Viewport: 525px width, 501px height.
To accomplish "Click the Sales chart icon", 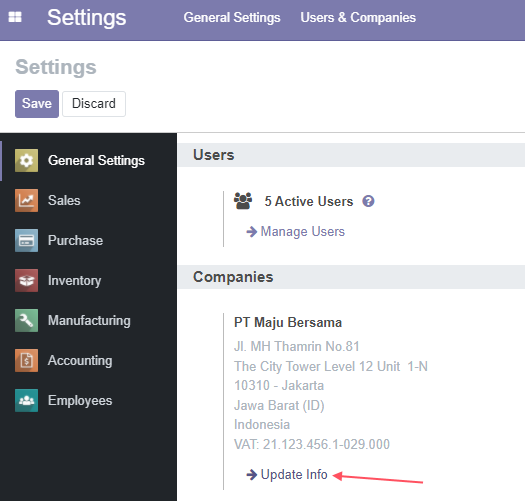I will 26,200.
